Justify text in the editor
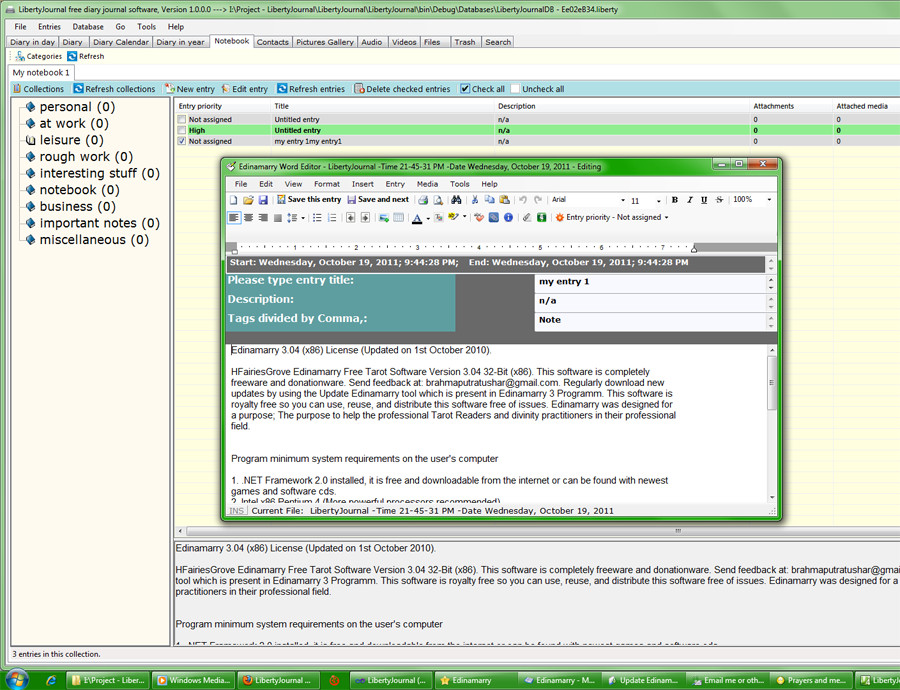The height and width of the screenshot is (690, 900). pyautogui.click(x=278, y=218)
